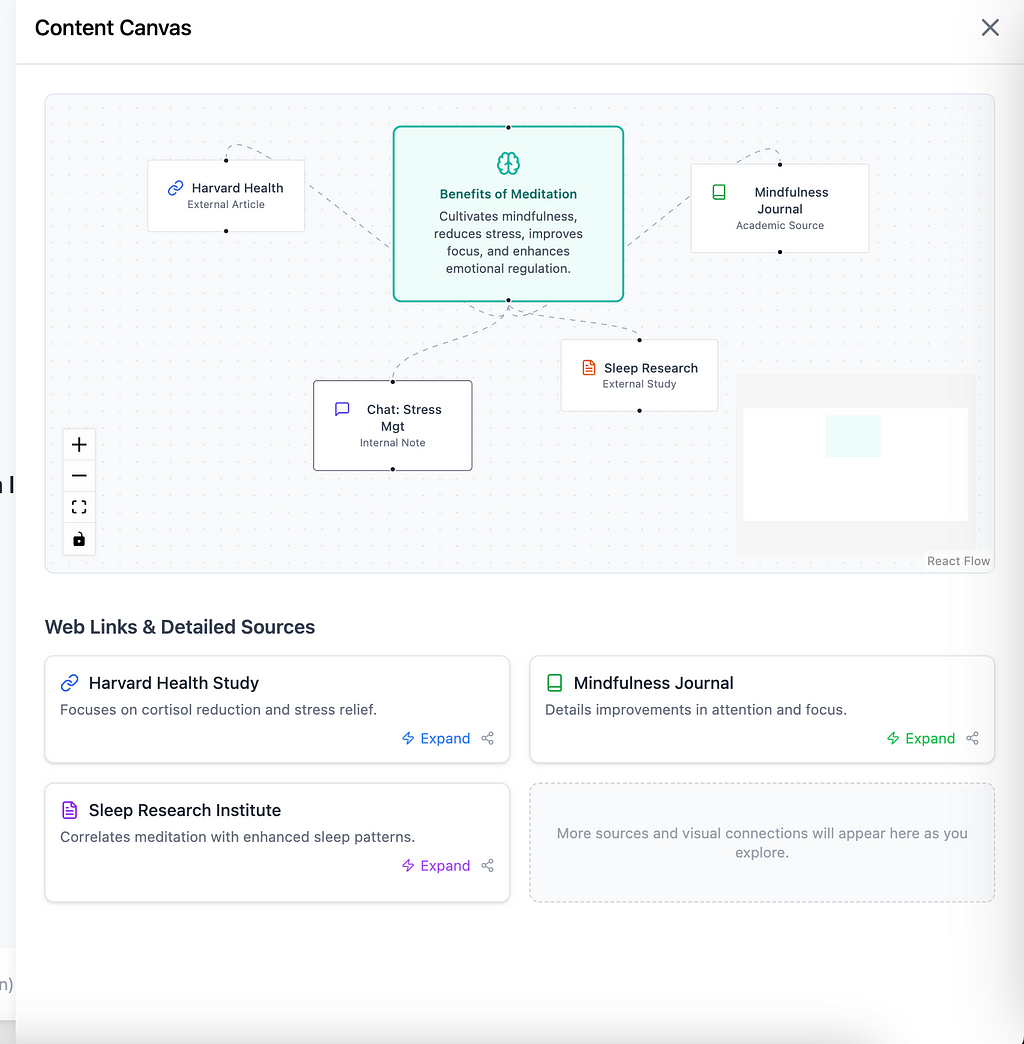Select the Harvard Health node
The width and height of the screenshot is (1024, 1044).
click(226, 196)
